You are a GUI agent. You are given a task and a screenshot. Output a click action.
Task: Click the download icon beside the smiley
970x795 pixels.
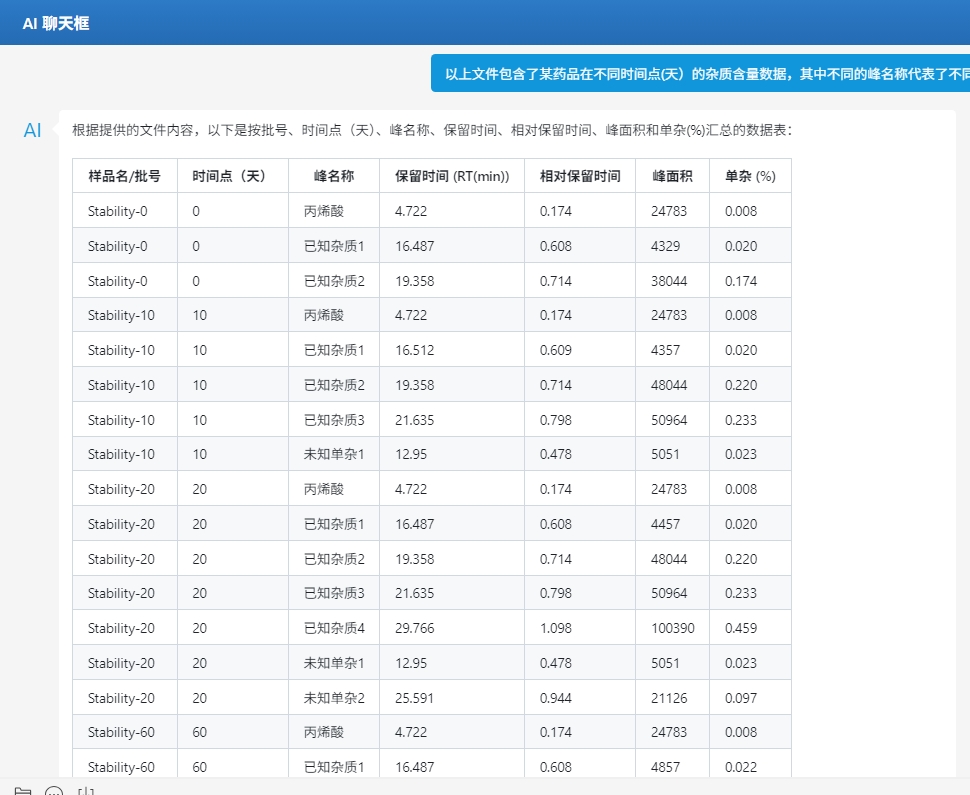pyautogui.click(x=86, y=790)
